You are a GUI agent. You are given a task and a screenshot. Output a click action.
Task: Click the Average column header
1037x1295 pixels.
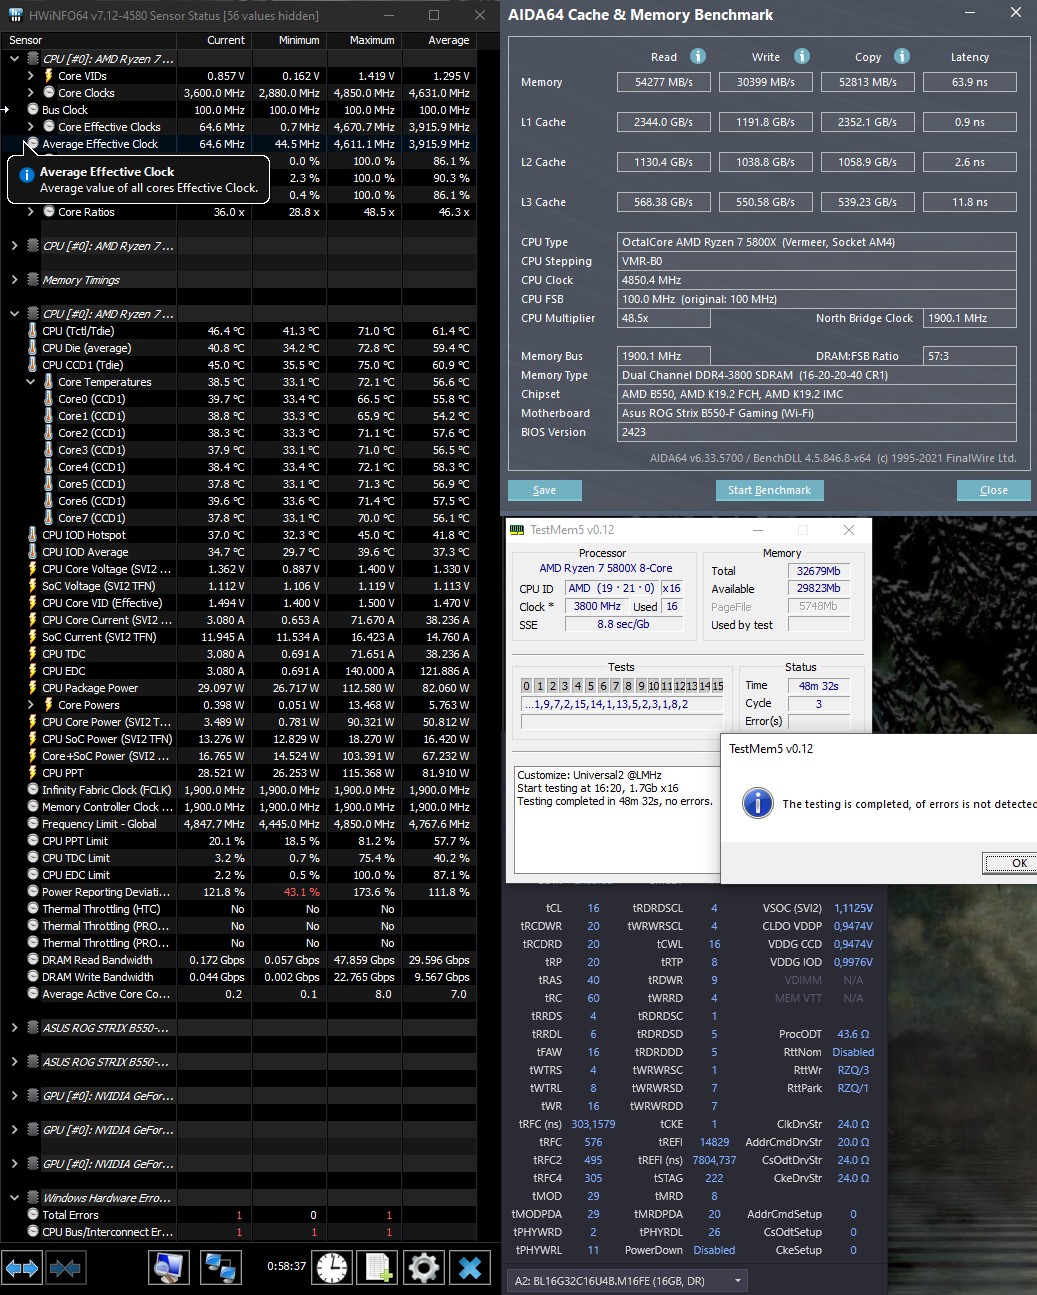click(437, 40)
